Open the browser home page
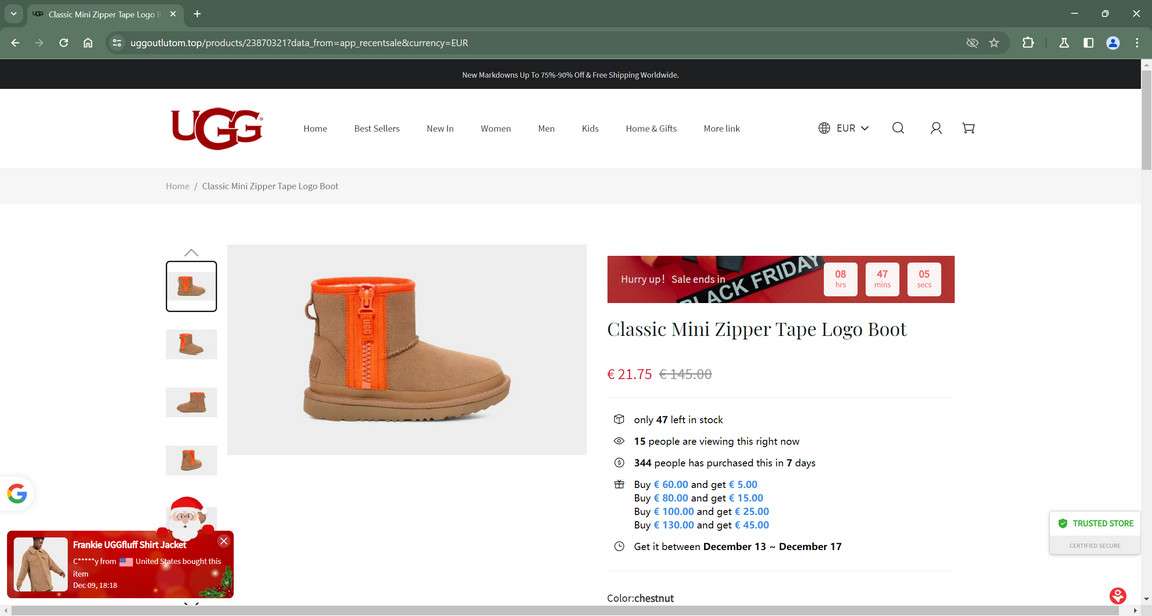1152x616 pixels. (x=87, y=43)
